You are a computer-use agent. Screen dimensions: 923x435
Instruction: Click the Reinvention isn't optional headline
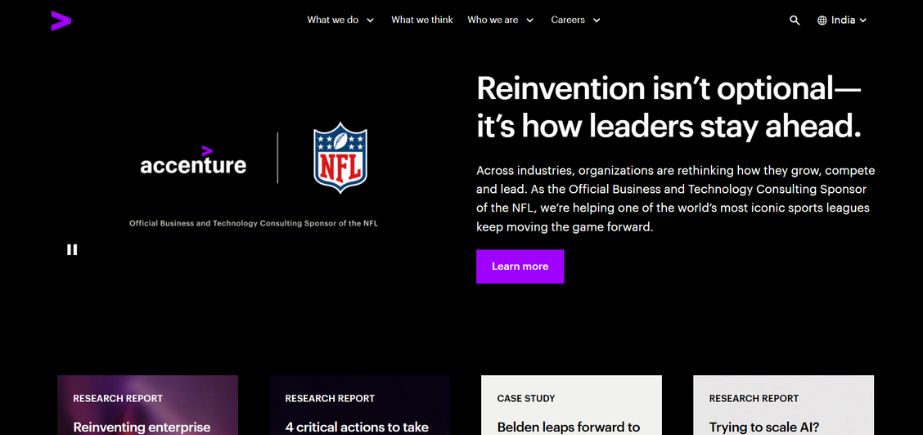pos(668,107)
